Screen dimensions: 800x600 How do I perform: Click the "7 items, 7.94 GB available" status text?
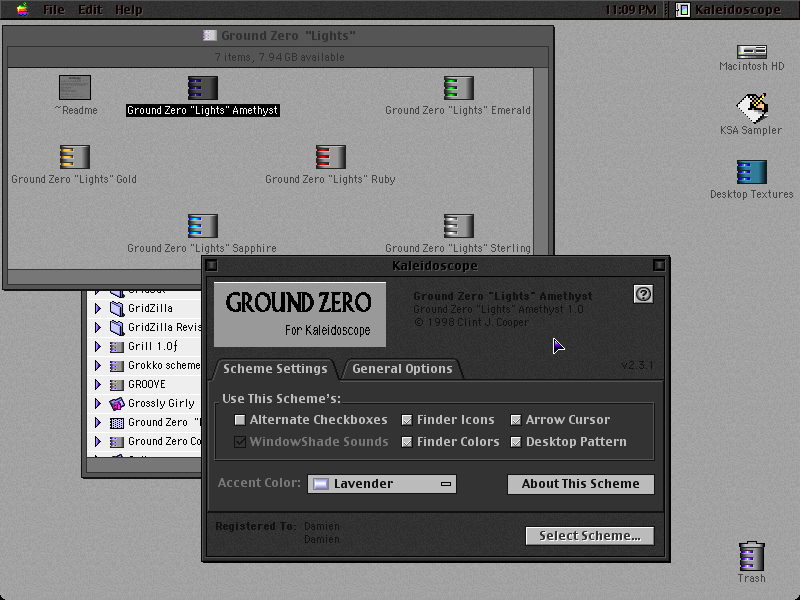(x=279, y=57)
